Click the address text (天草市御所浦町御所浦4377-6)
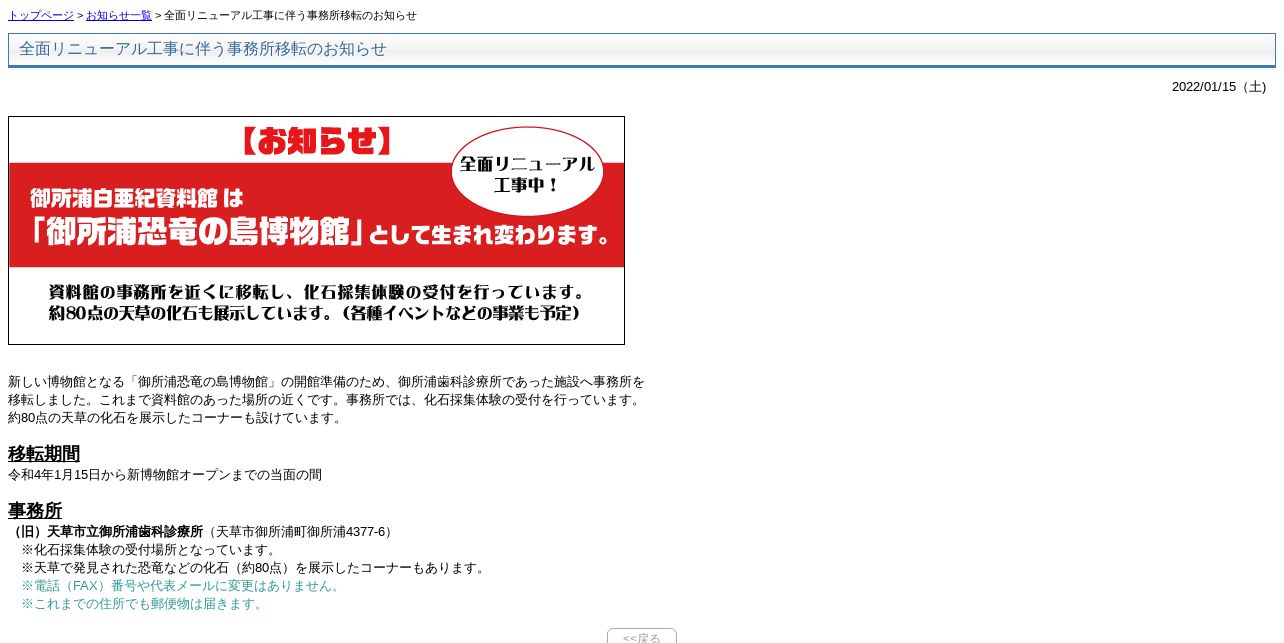Viewport: 1284px width, 643px height. point(300,532)
